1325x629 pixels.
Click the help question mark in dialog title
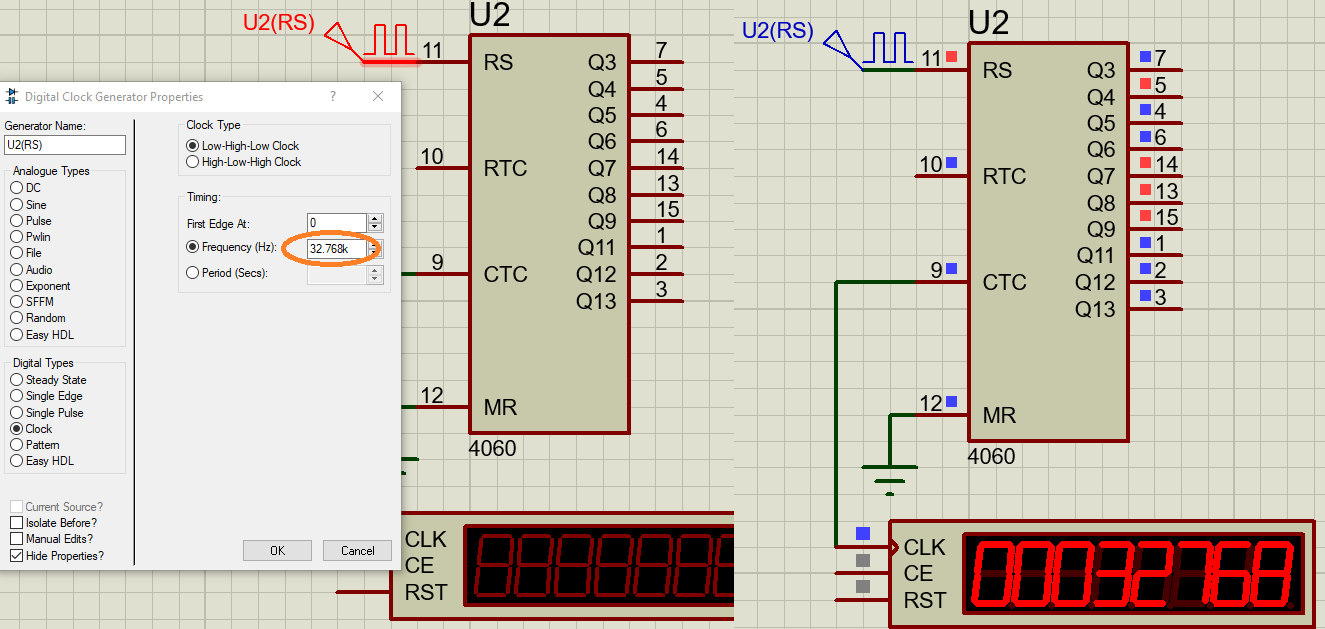[333, 97]
